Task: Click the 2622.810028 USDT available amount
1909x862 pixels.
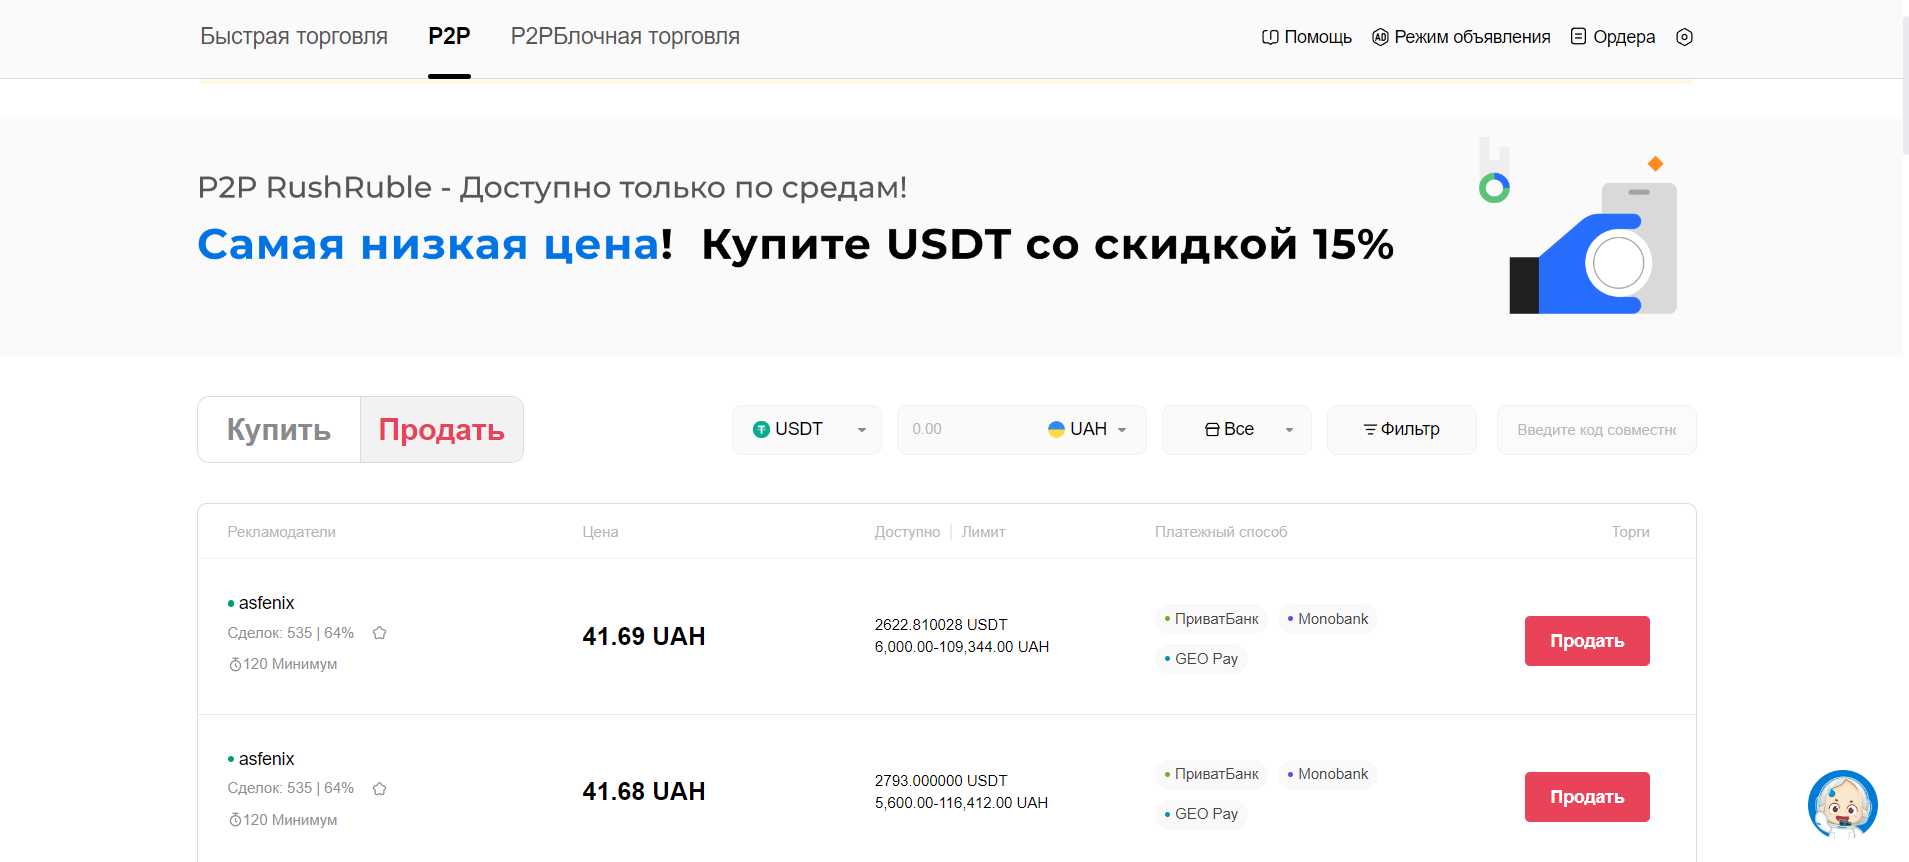Action: pos(941,625)
